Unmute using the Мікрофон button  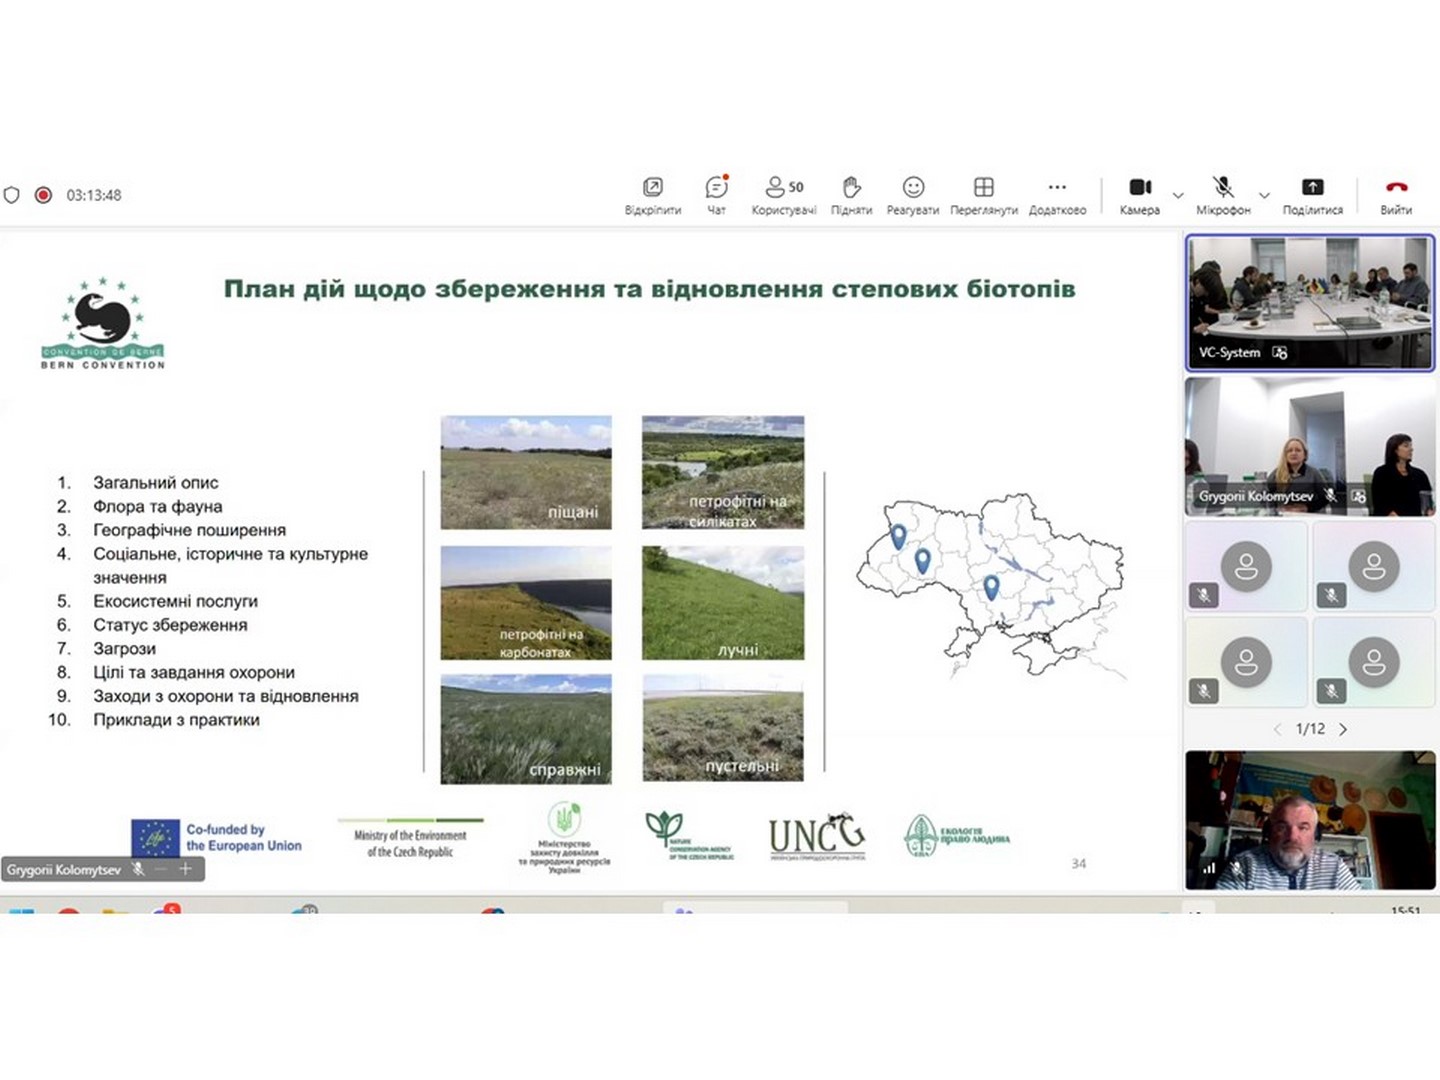1223,194
